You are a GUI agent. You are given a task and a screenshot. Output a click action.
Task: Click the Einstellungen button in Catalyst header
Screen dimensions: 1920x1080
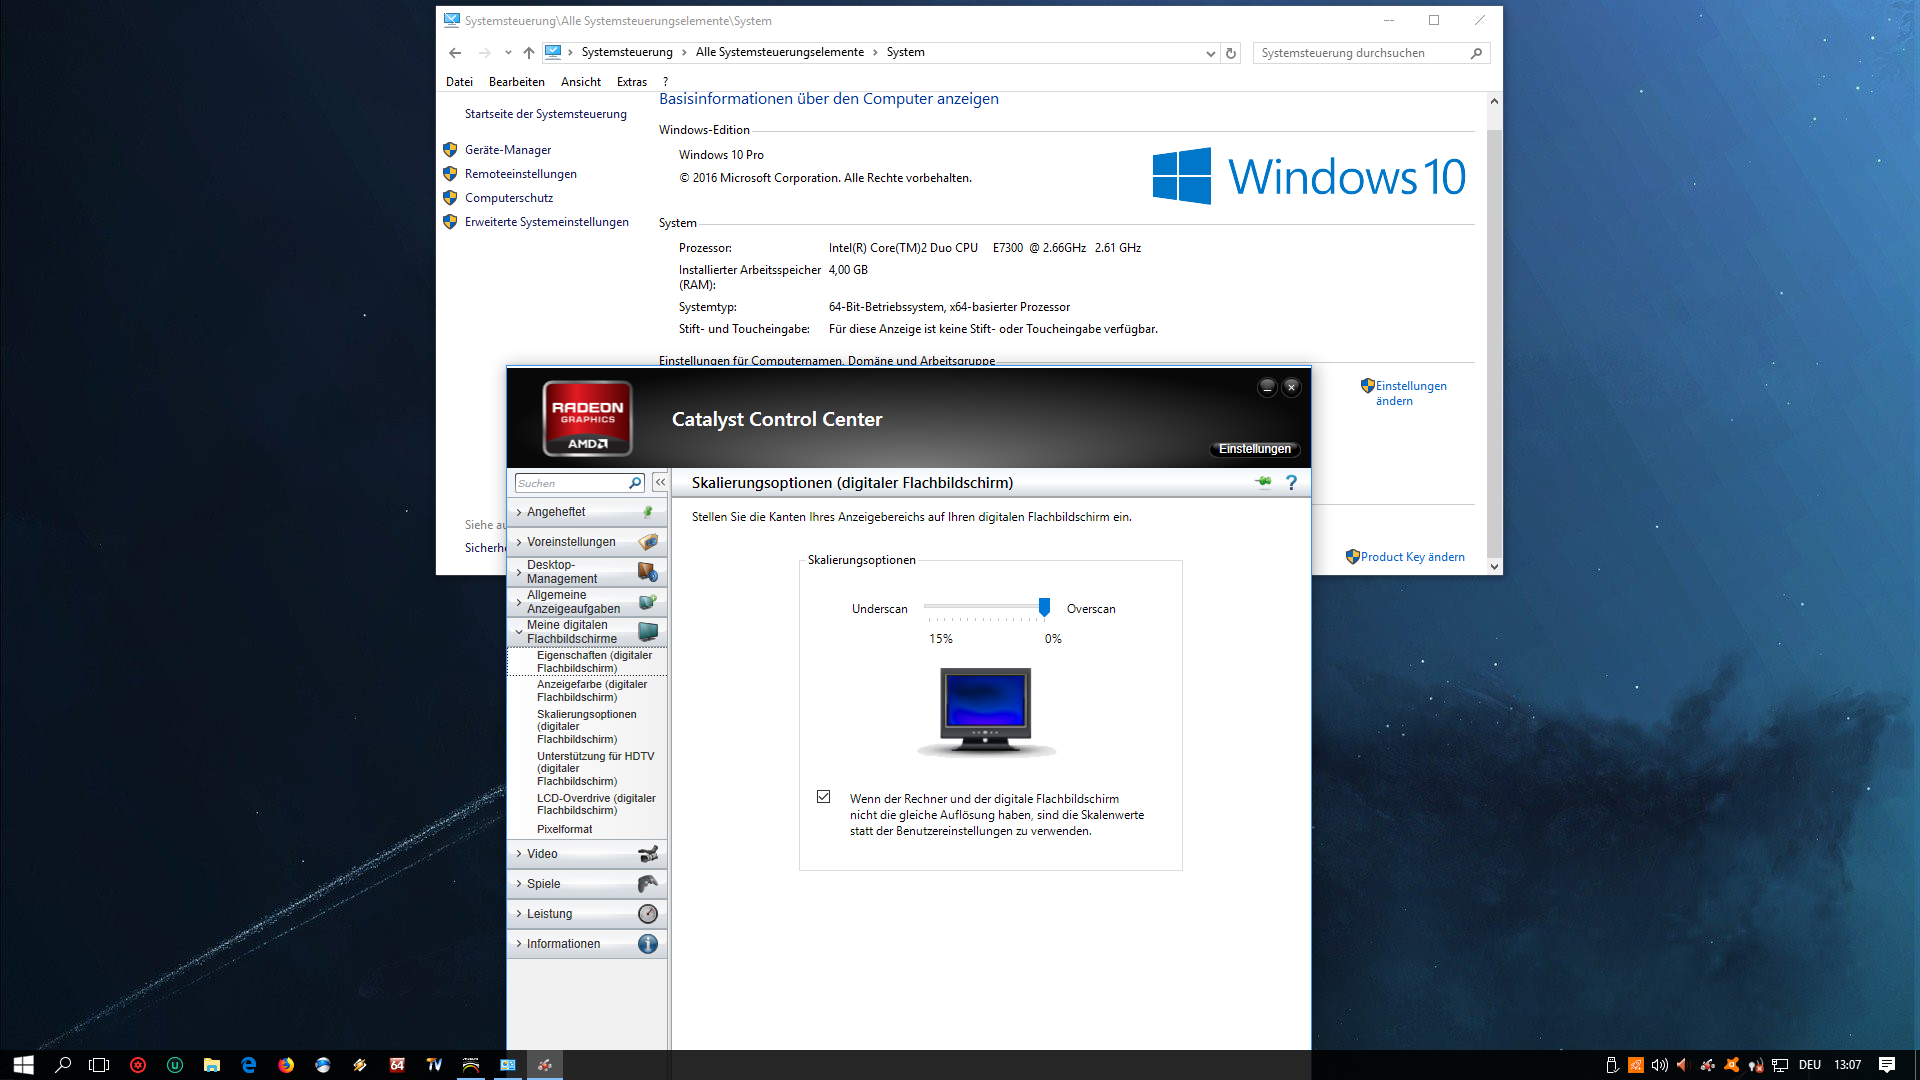1254,449
